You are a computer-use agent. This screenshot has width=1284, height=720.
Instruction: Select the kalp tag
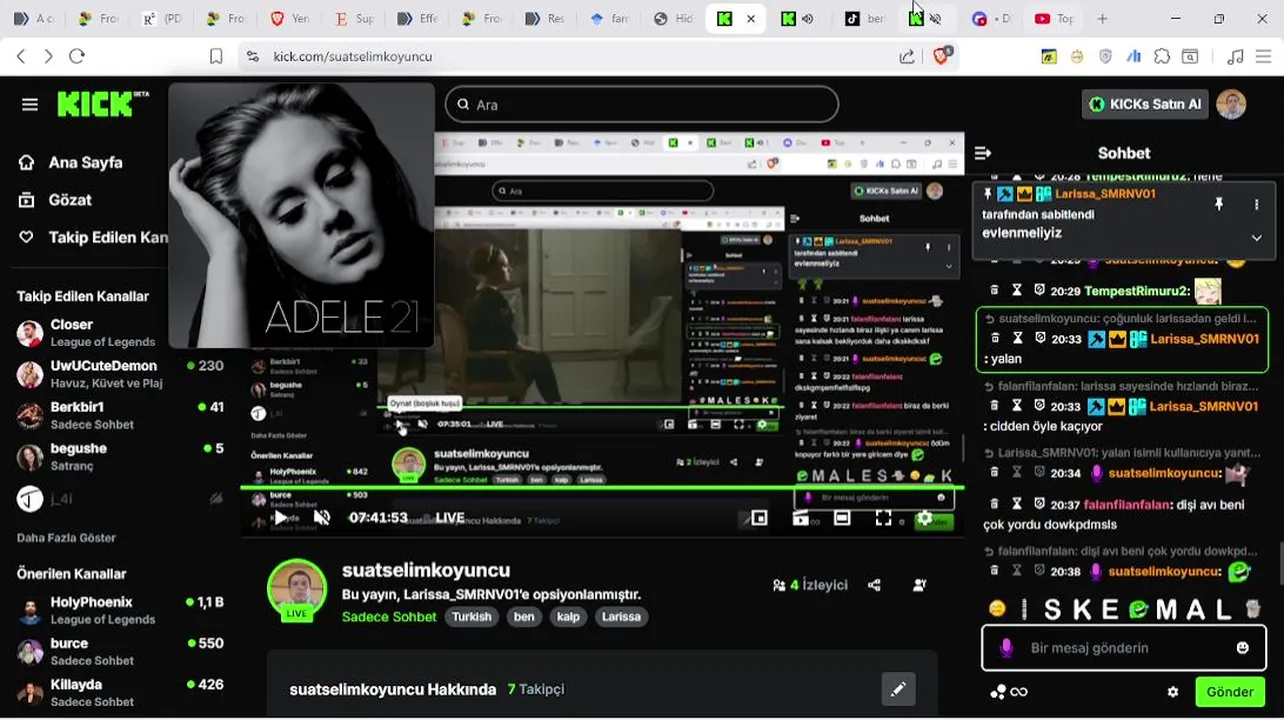(x=568, y=617)
